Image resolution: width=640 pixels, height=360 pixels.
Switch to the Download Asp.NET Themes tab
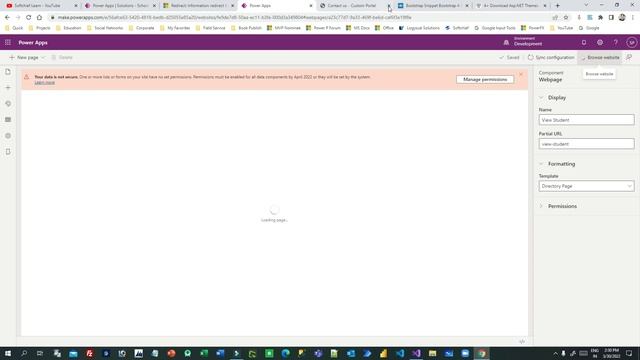[511, 6]
